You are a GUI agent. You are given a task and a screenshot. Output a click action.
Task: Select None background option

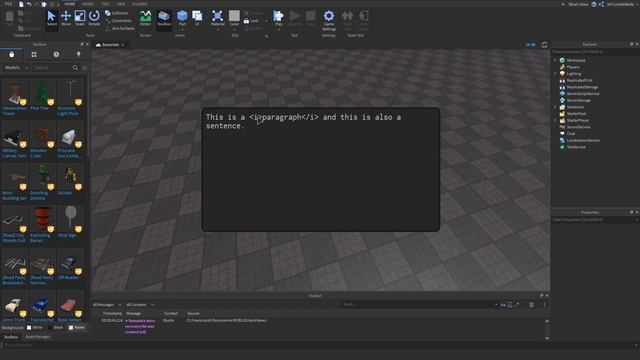tap(76, 327)
